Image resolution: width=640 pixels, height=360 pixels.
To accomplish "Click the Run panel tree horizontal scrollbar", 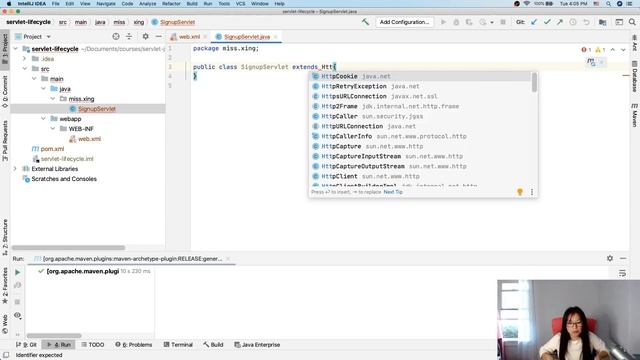I will point(54,336).
